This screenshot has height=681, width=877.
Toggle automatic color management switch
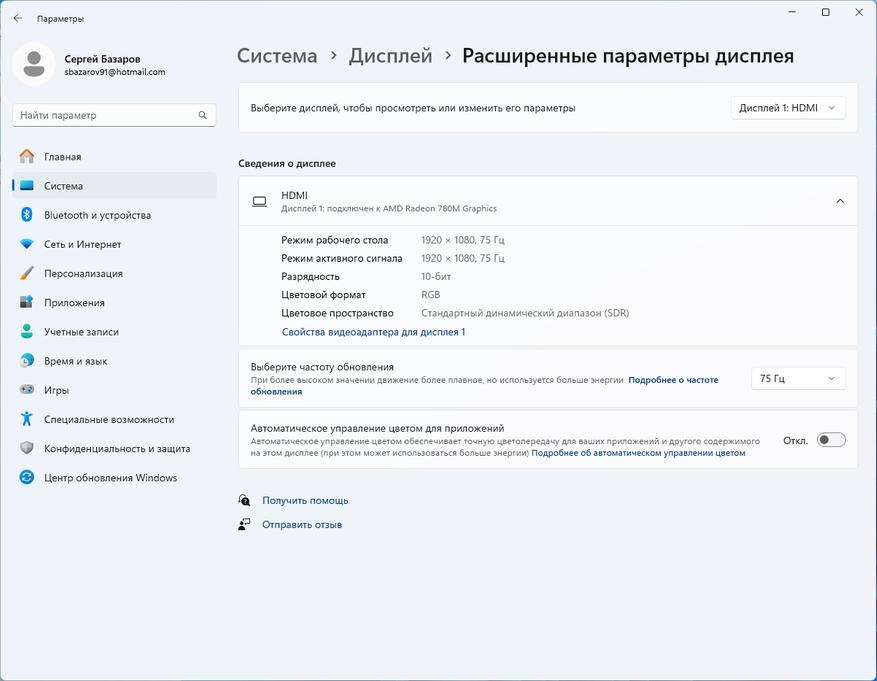coord(831,440)
